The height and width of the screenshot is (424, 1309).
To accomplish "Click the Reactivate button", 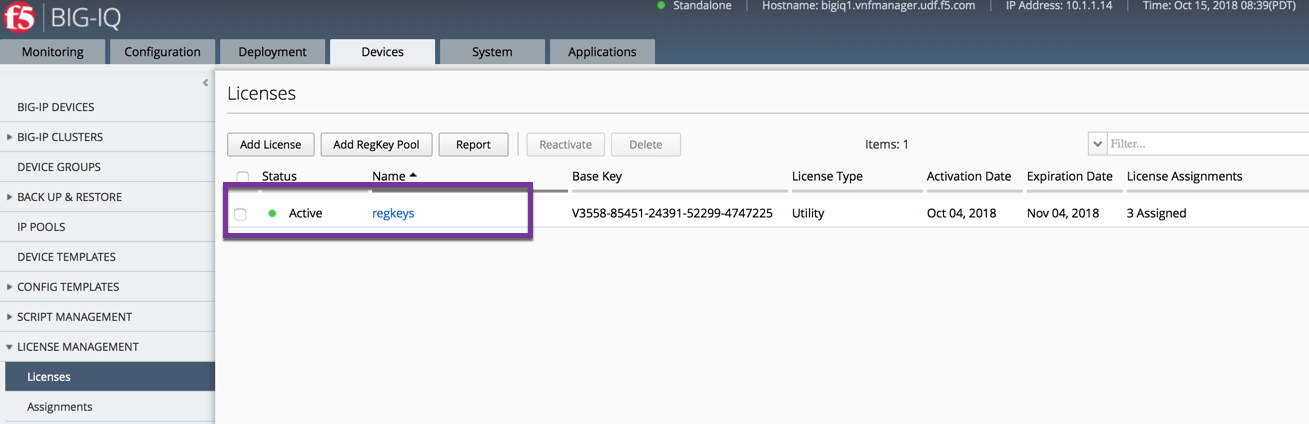I will point(566,144).
